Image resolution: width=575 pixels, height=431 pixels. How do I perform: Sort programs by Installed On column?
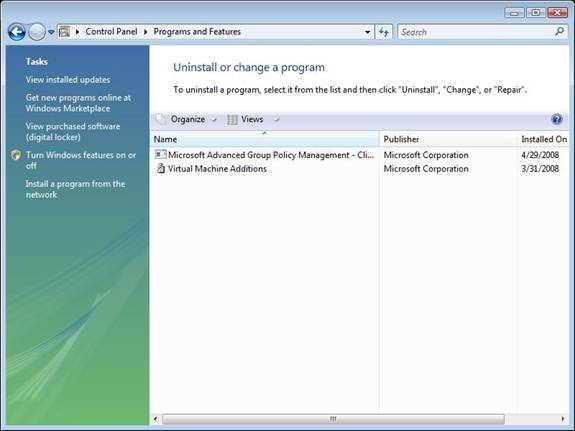click(543, 139)
